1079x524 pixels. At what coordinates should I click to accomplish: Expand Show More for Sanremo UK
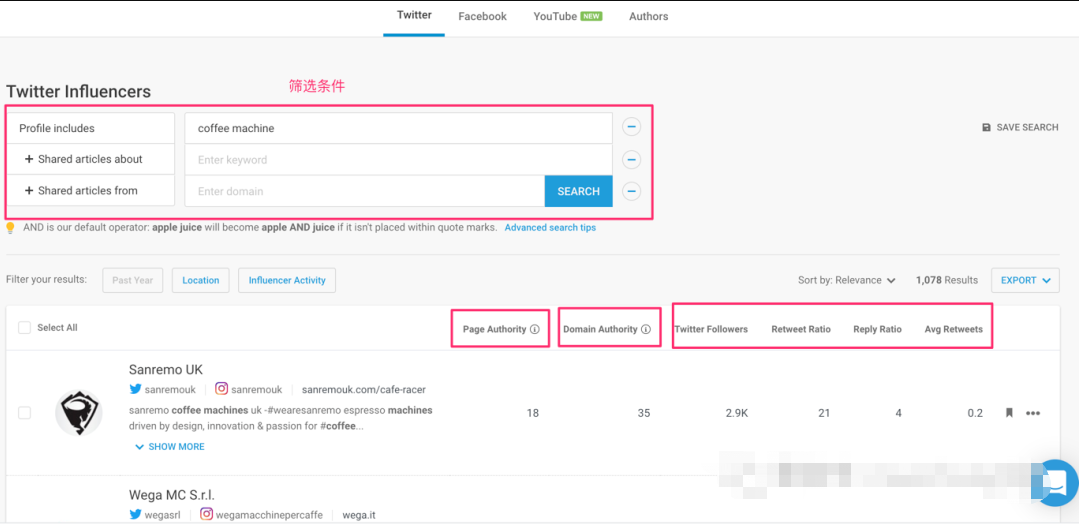pos(169,447)
